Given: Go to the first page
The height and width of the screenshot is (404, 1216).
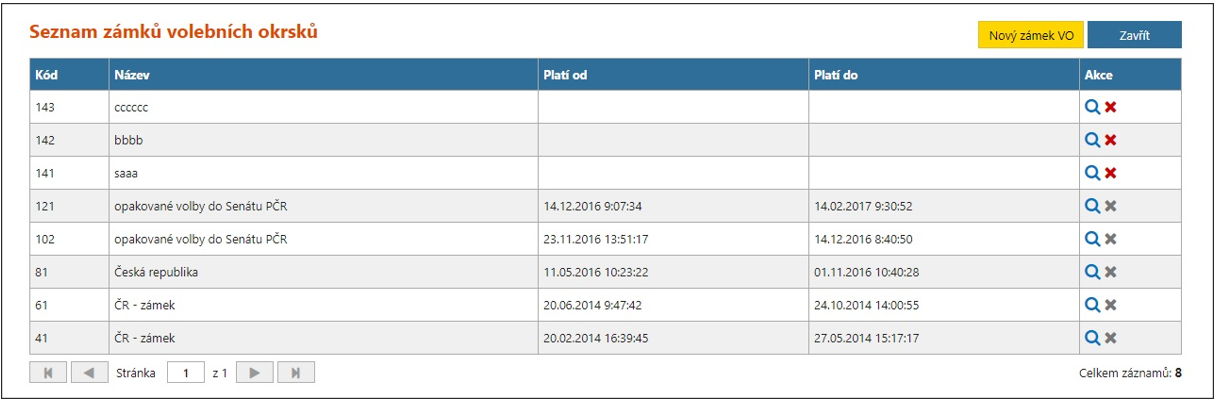Looking at the screenshot, I should tap(49, 373).
